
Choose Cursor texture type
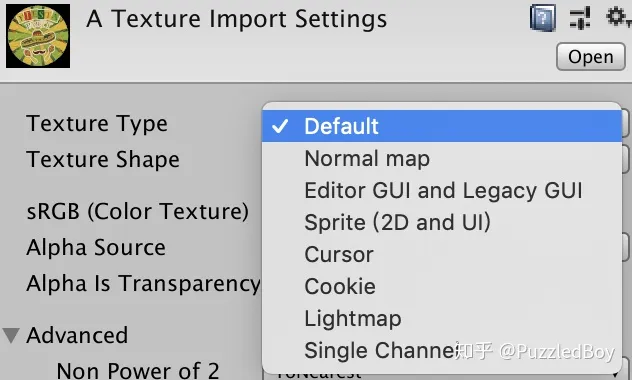[x=442, y=254]
